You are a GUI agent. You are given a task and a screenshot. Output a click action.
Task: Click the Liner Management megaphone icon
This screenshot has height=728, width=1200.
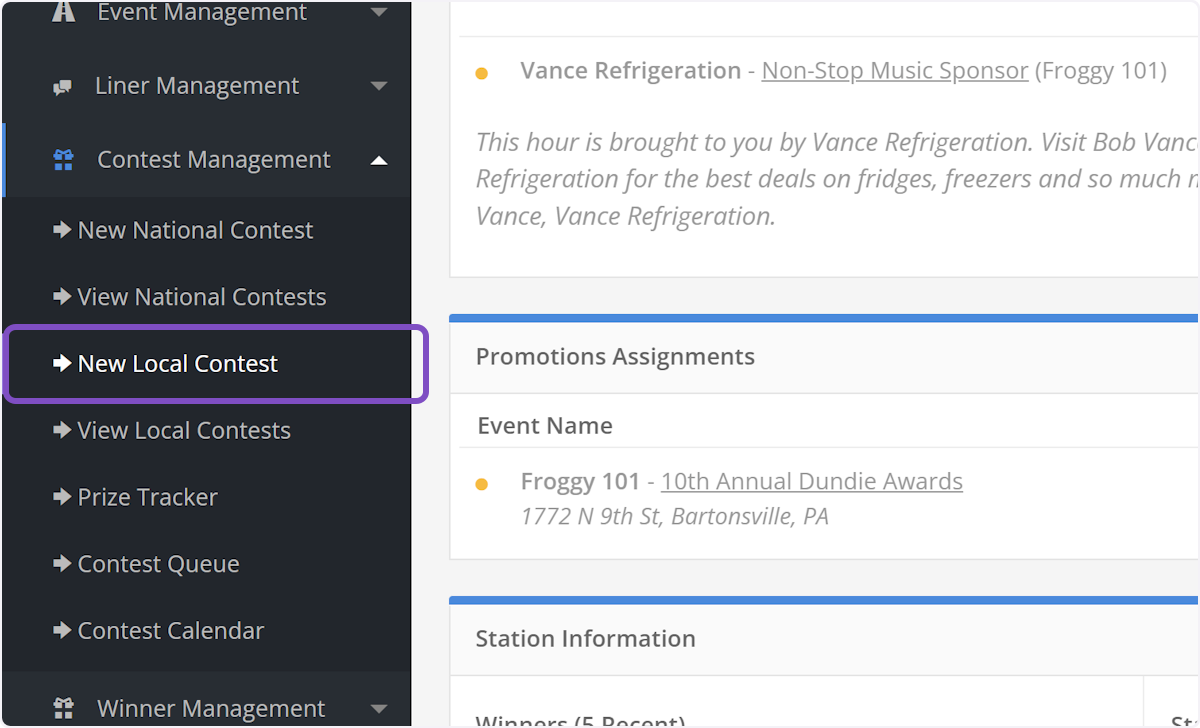click(62, 86)
